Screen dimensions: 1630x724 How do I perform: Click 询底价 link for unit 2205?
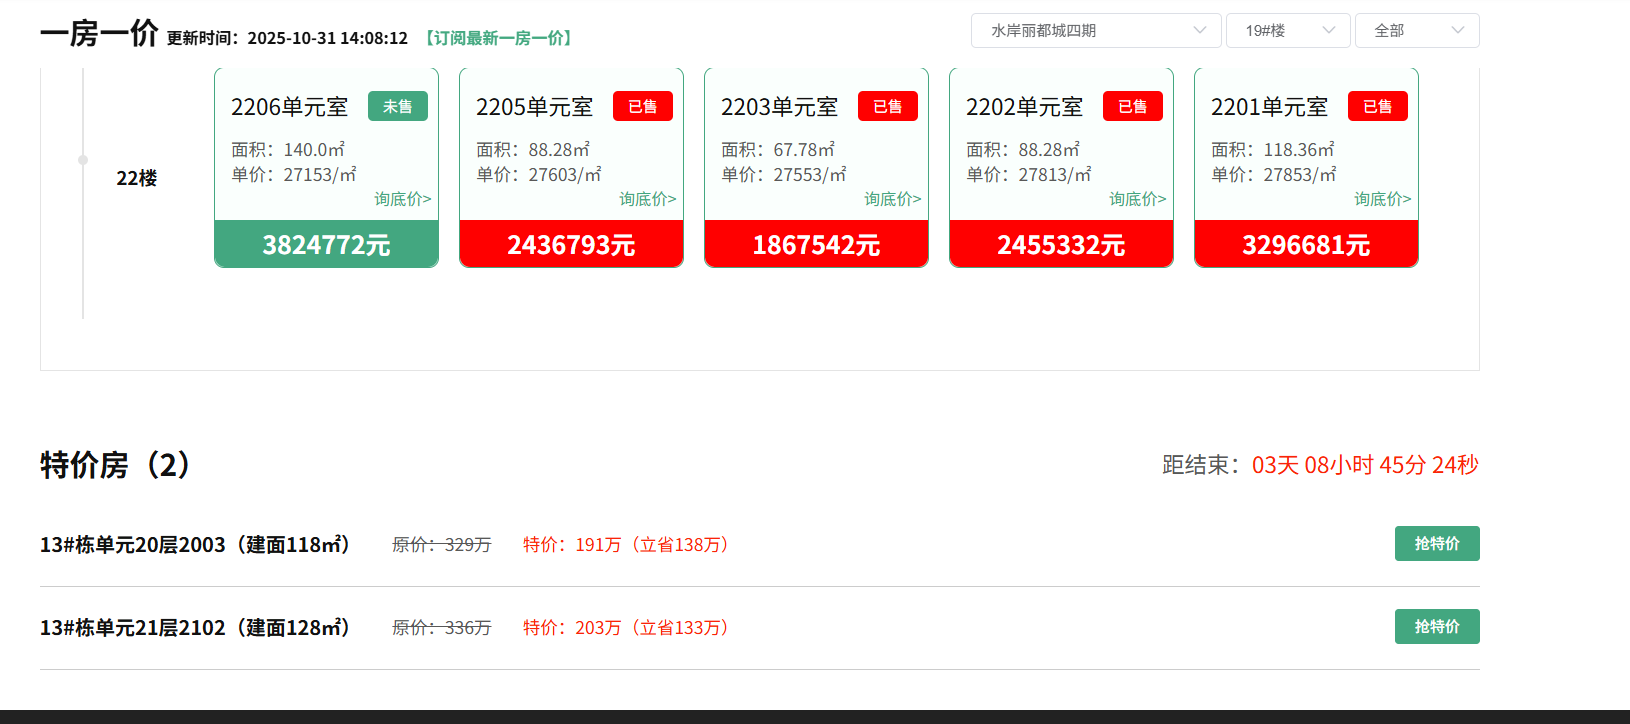[x=647, y=199]
